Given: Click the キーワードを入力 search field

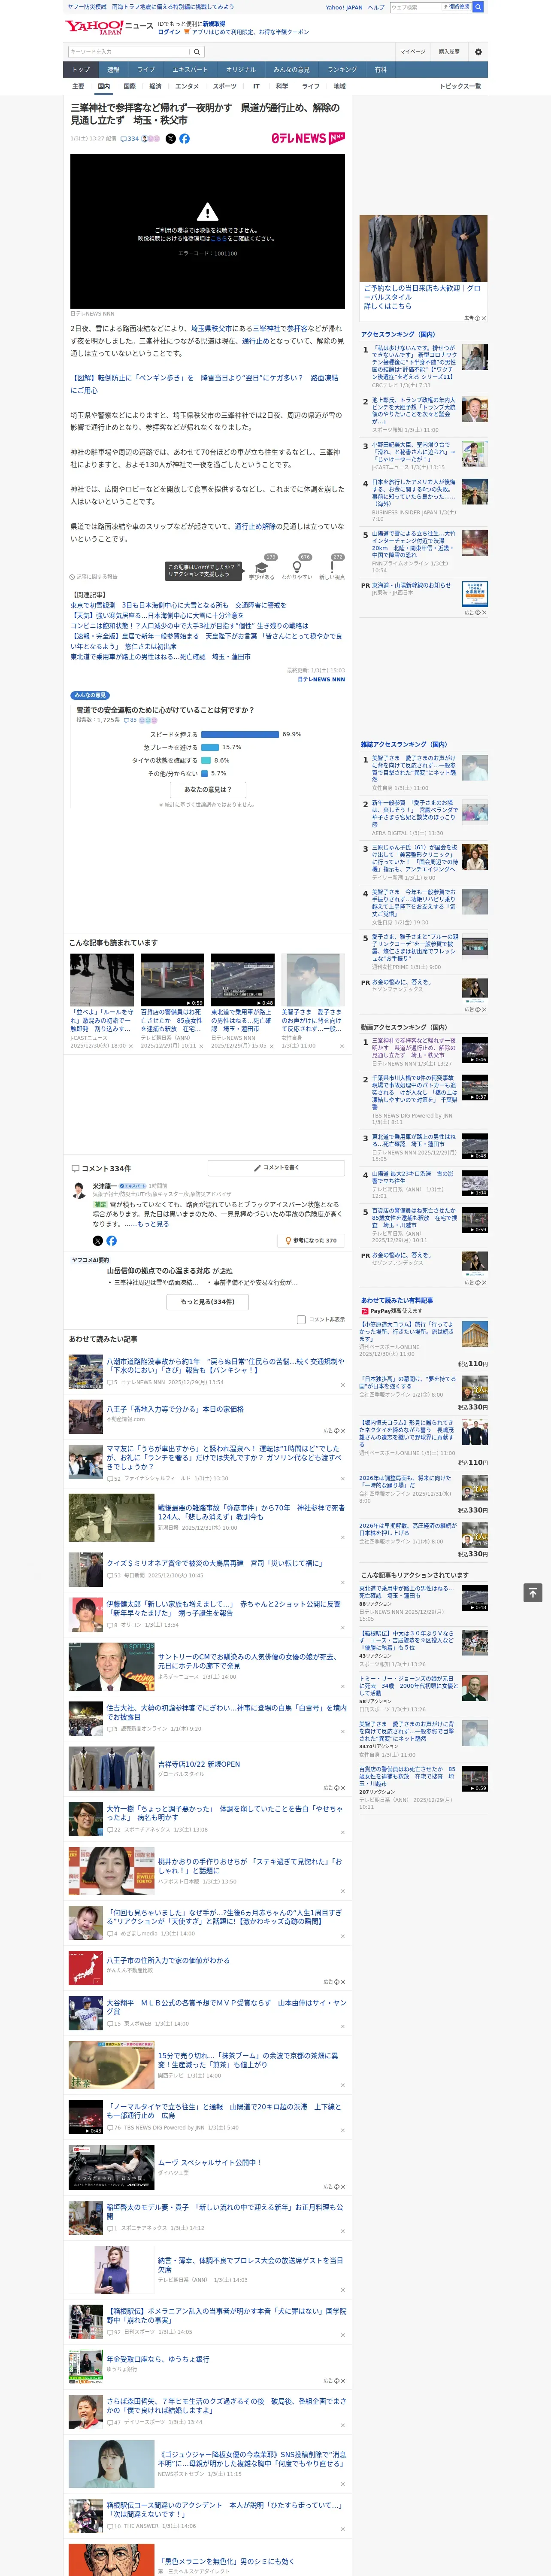Looking at the screenshot, I should pos(129,51).
